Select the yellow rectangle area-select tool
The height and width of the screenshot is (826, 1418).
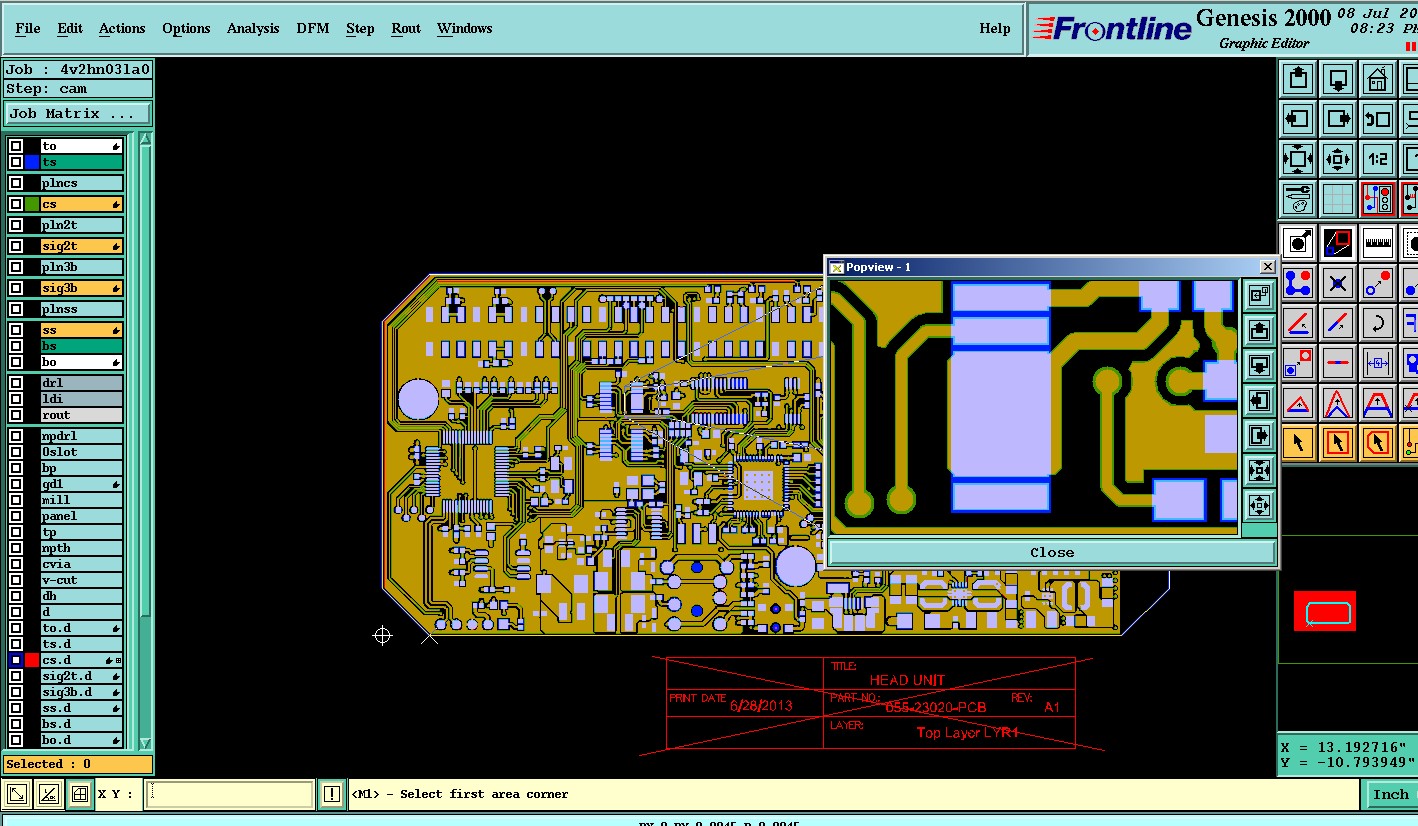[x=1338, y=441]
